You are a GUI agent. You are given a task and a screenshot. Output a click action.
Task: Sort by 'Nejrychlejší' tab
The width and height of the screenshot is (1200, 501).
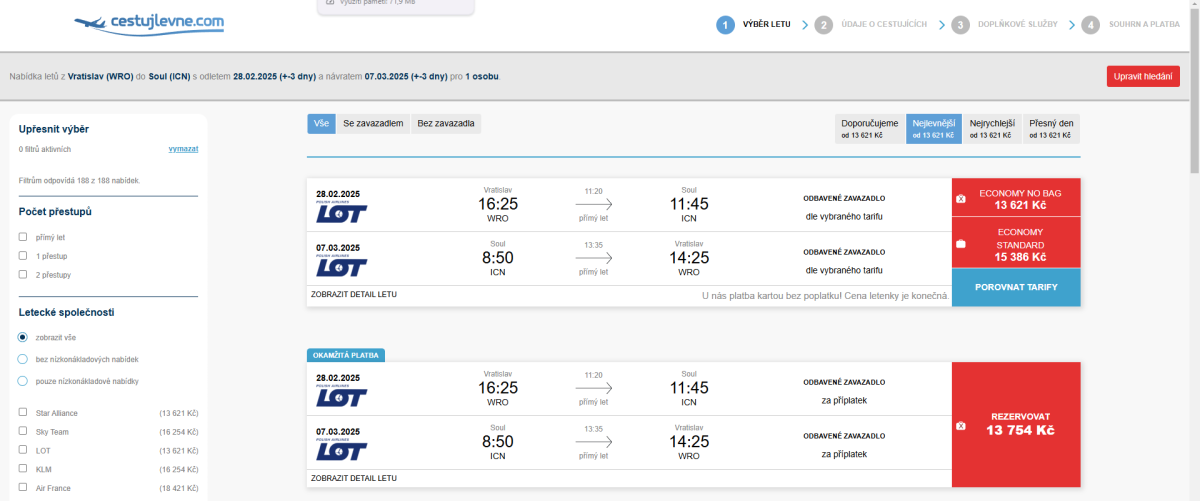point(990,128)
